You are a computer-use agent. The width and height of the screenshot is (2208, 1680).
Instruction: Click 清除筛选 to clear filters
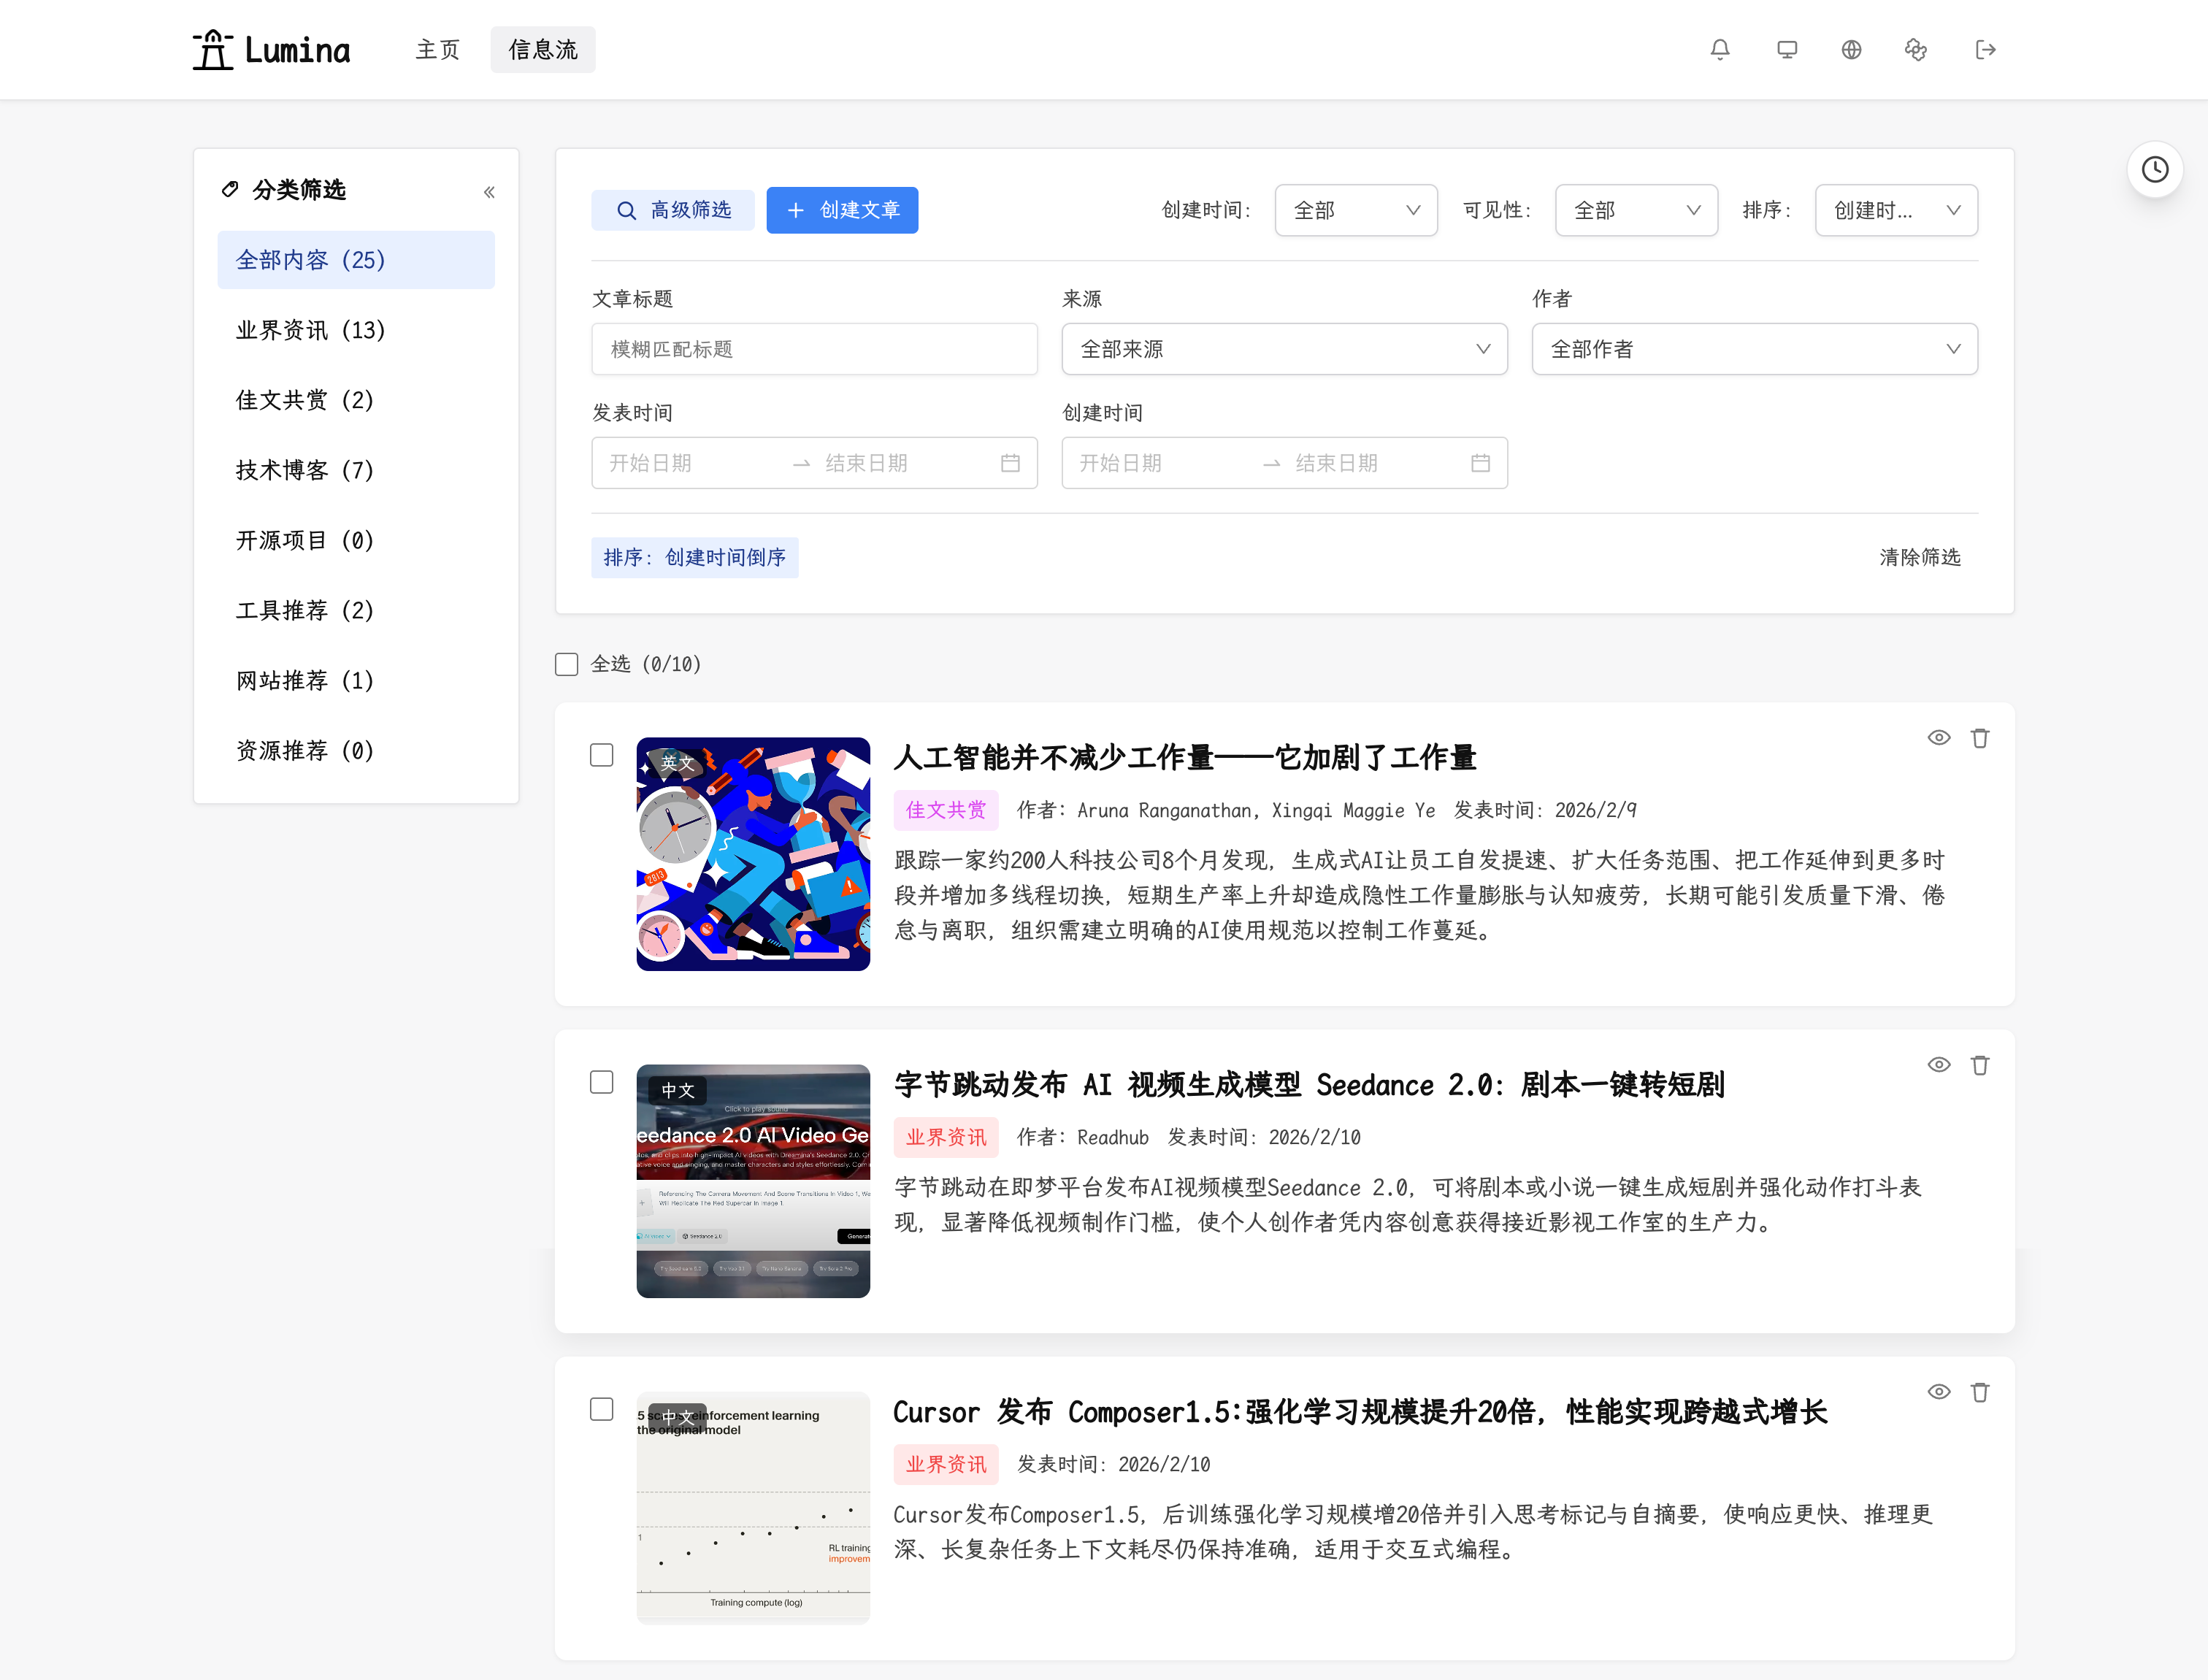(1919, 557)
